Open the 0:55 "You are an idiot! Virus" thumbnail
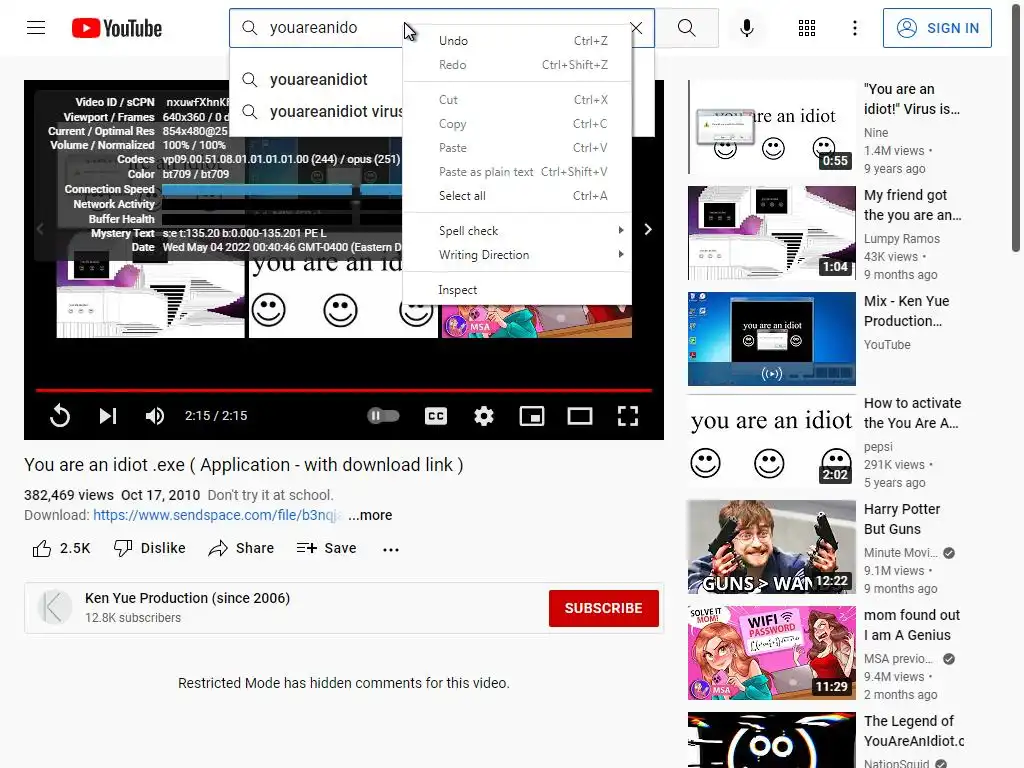The height and width of the screenshot is (768, 1024). click(x=771, y=127)
